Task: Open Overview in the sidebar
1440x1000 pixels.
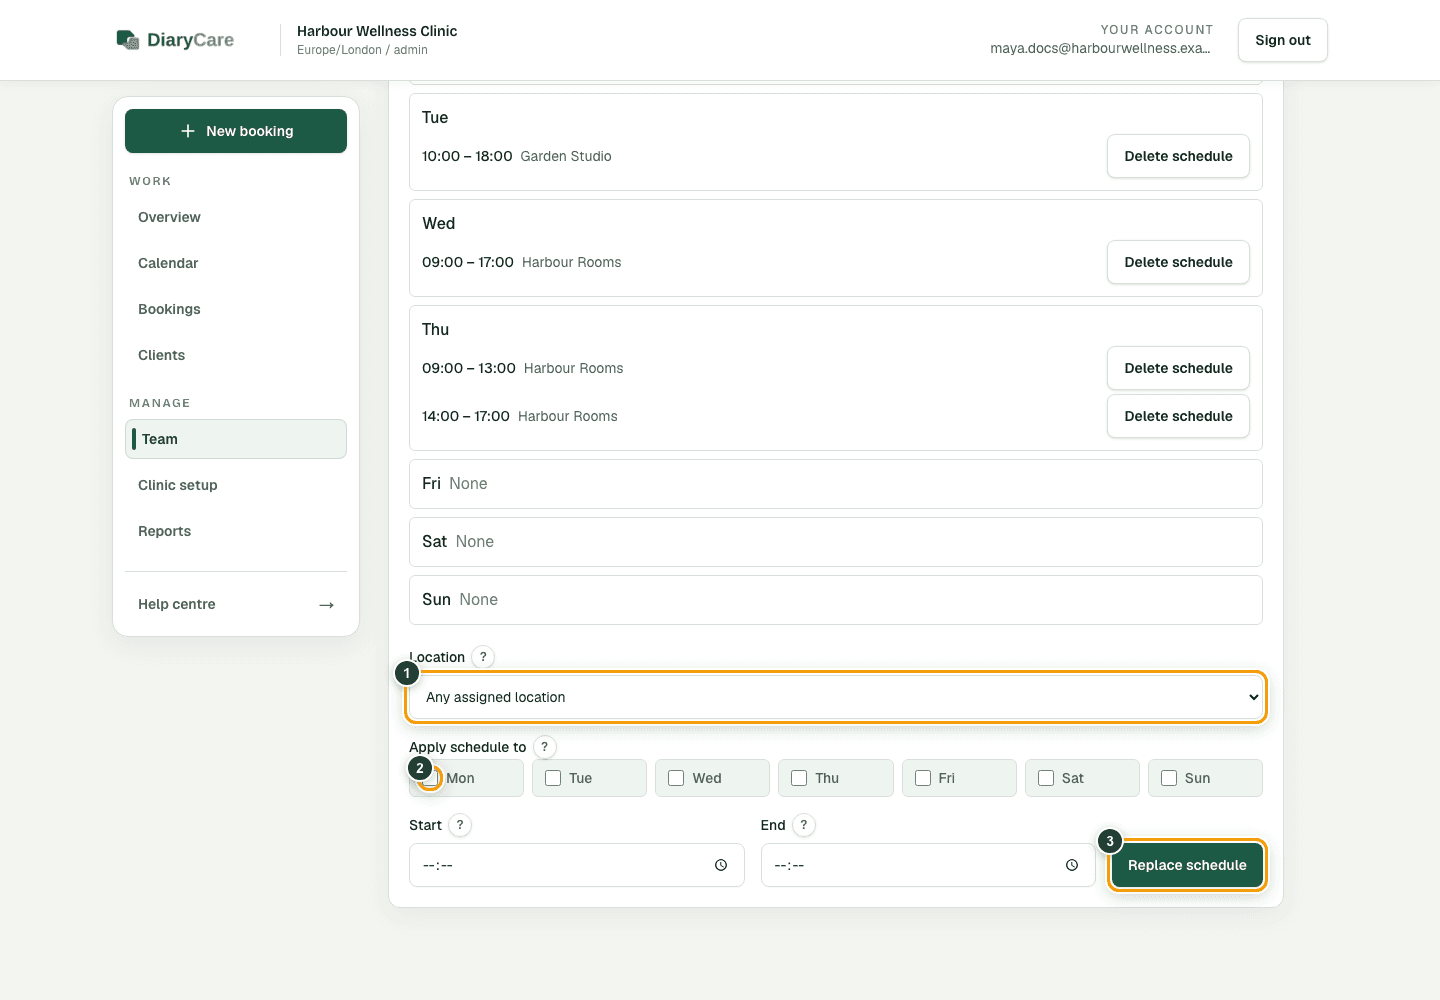Action: pyautogui.click(x=236, y=217)
